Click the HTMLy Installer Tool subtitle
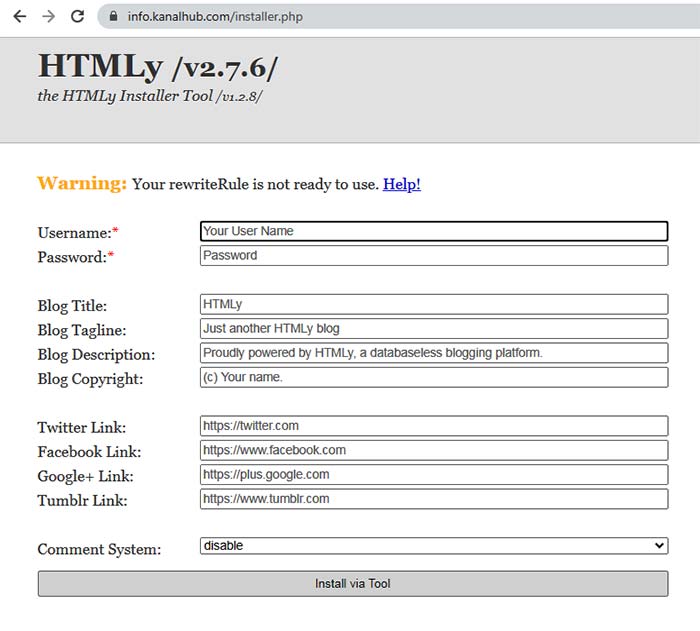This screenshot has height=631, width=700. [150, 96]
